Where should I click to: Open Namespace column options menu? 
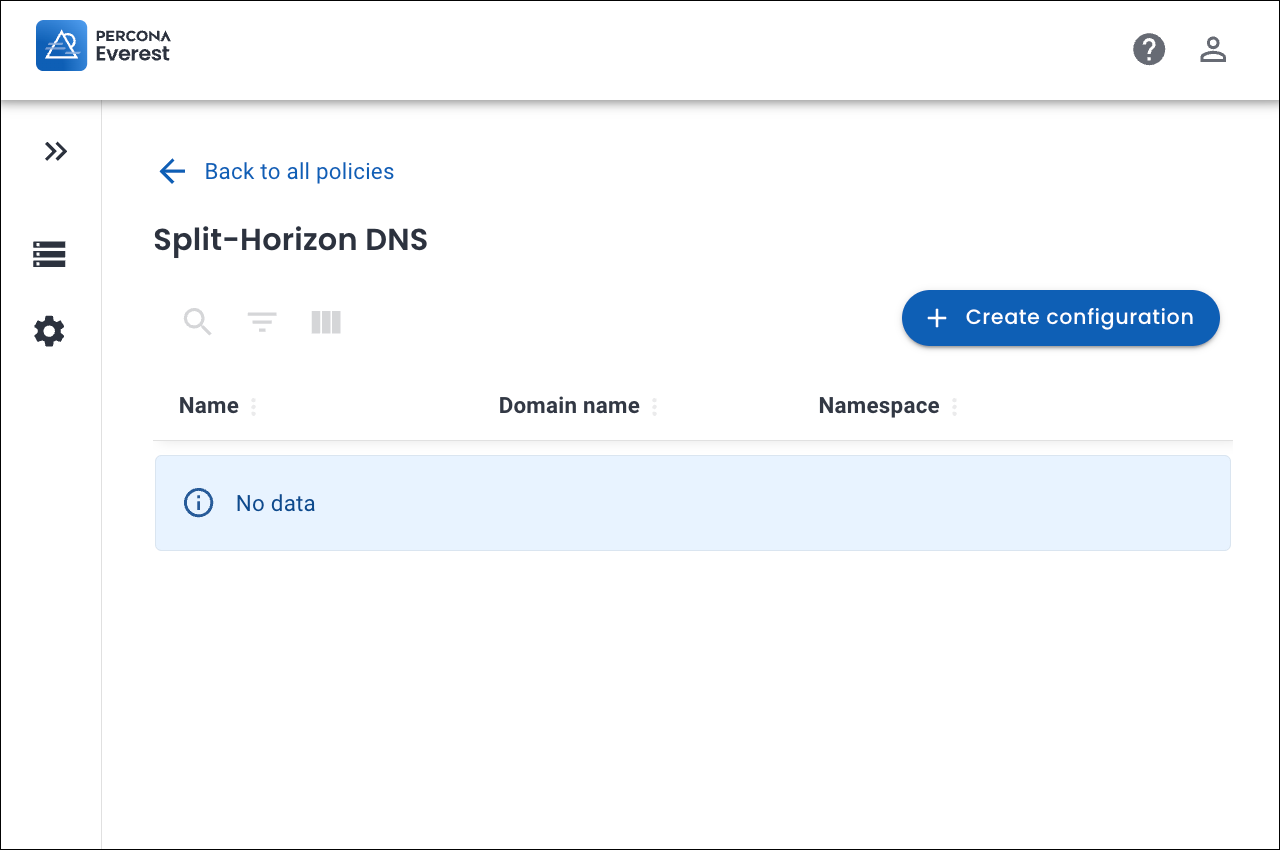[954, 407]
